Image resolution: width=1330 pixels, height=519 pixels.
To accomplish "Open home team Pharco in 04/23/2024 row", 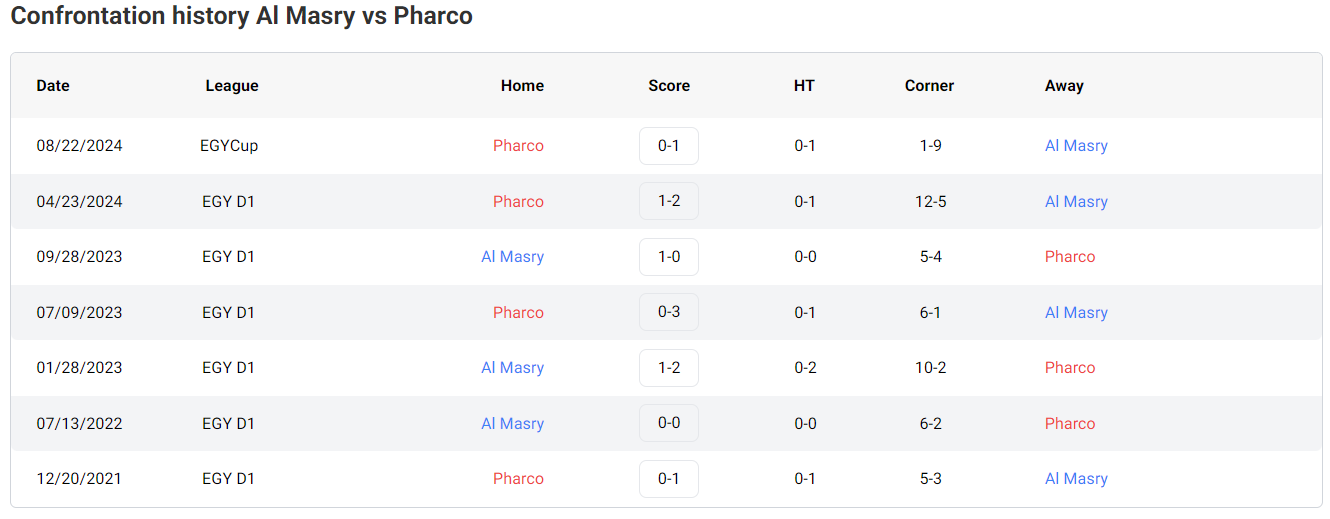I will [x=518, y=201].
